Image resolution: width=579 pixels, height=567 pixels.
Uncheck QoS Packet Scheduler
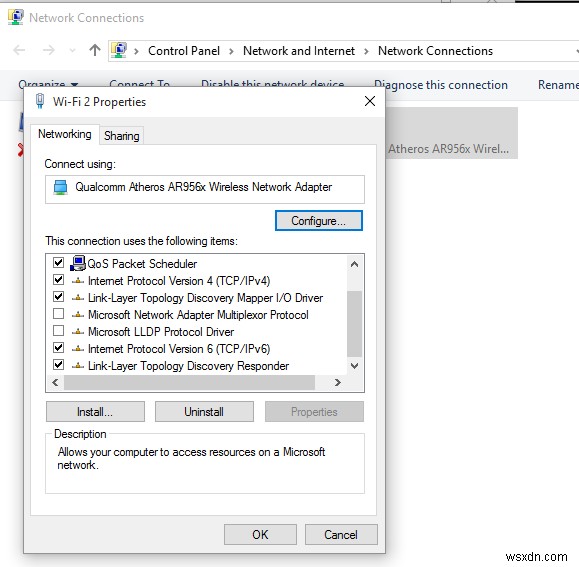(x=58, y=262)
